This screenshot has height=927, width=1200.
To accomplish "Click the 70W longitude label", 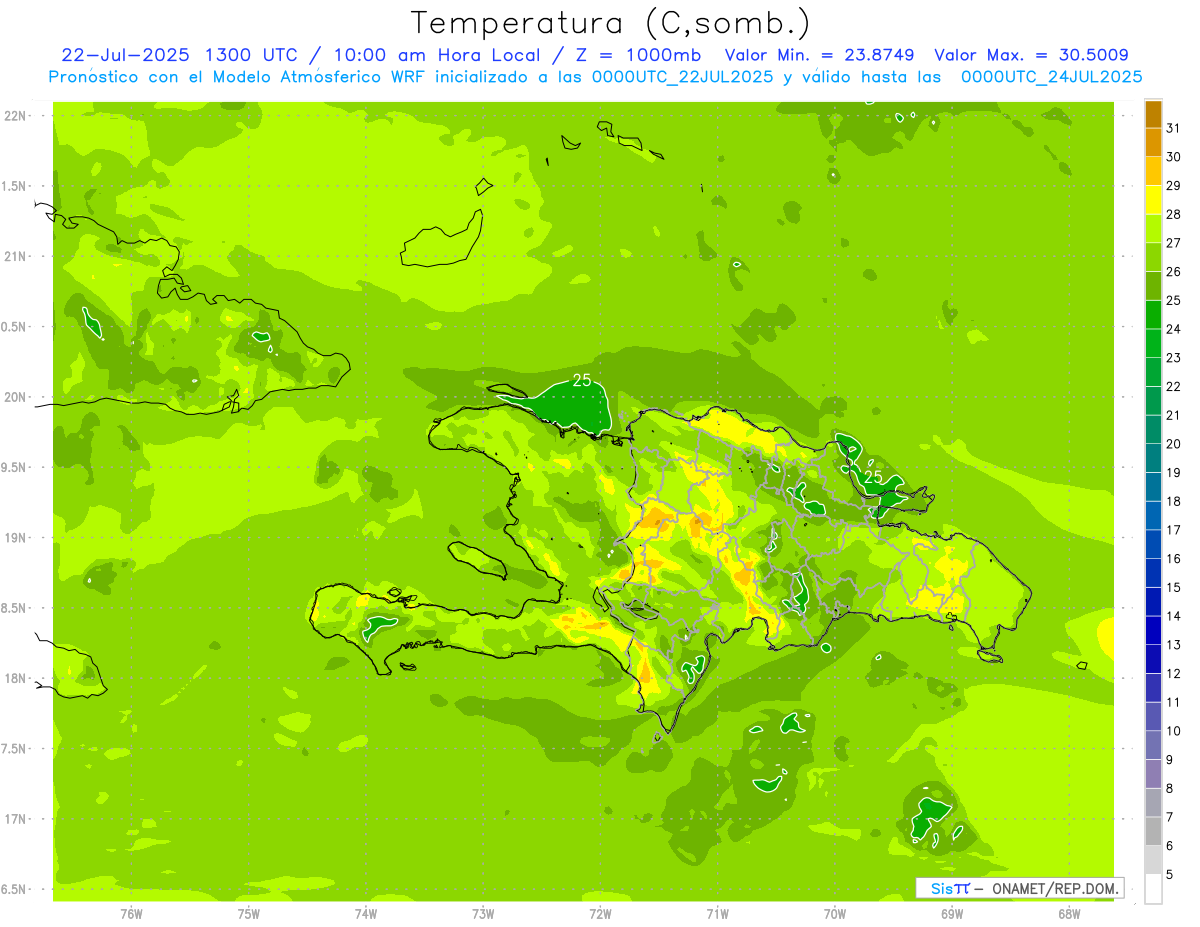I will pos(835,913).
